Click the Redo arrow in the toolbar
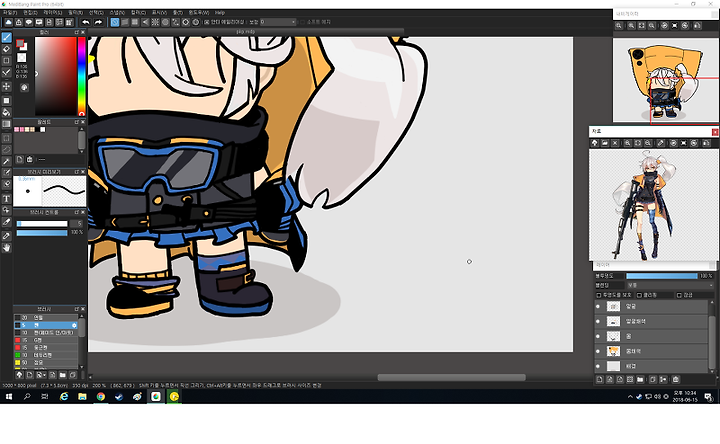The height and width of the screenshot is (444, 720). tap(98, 22)
